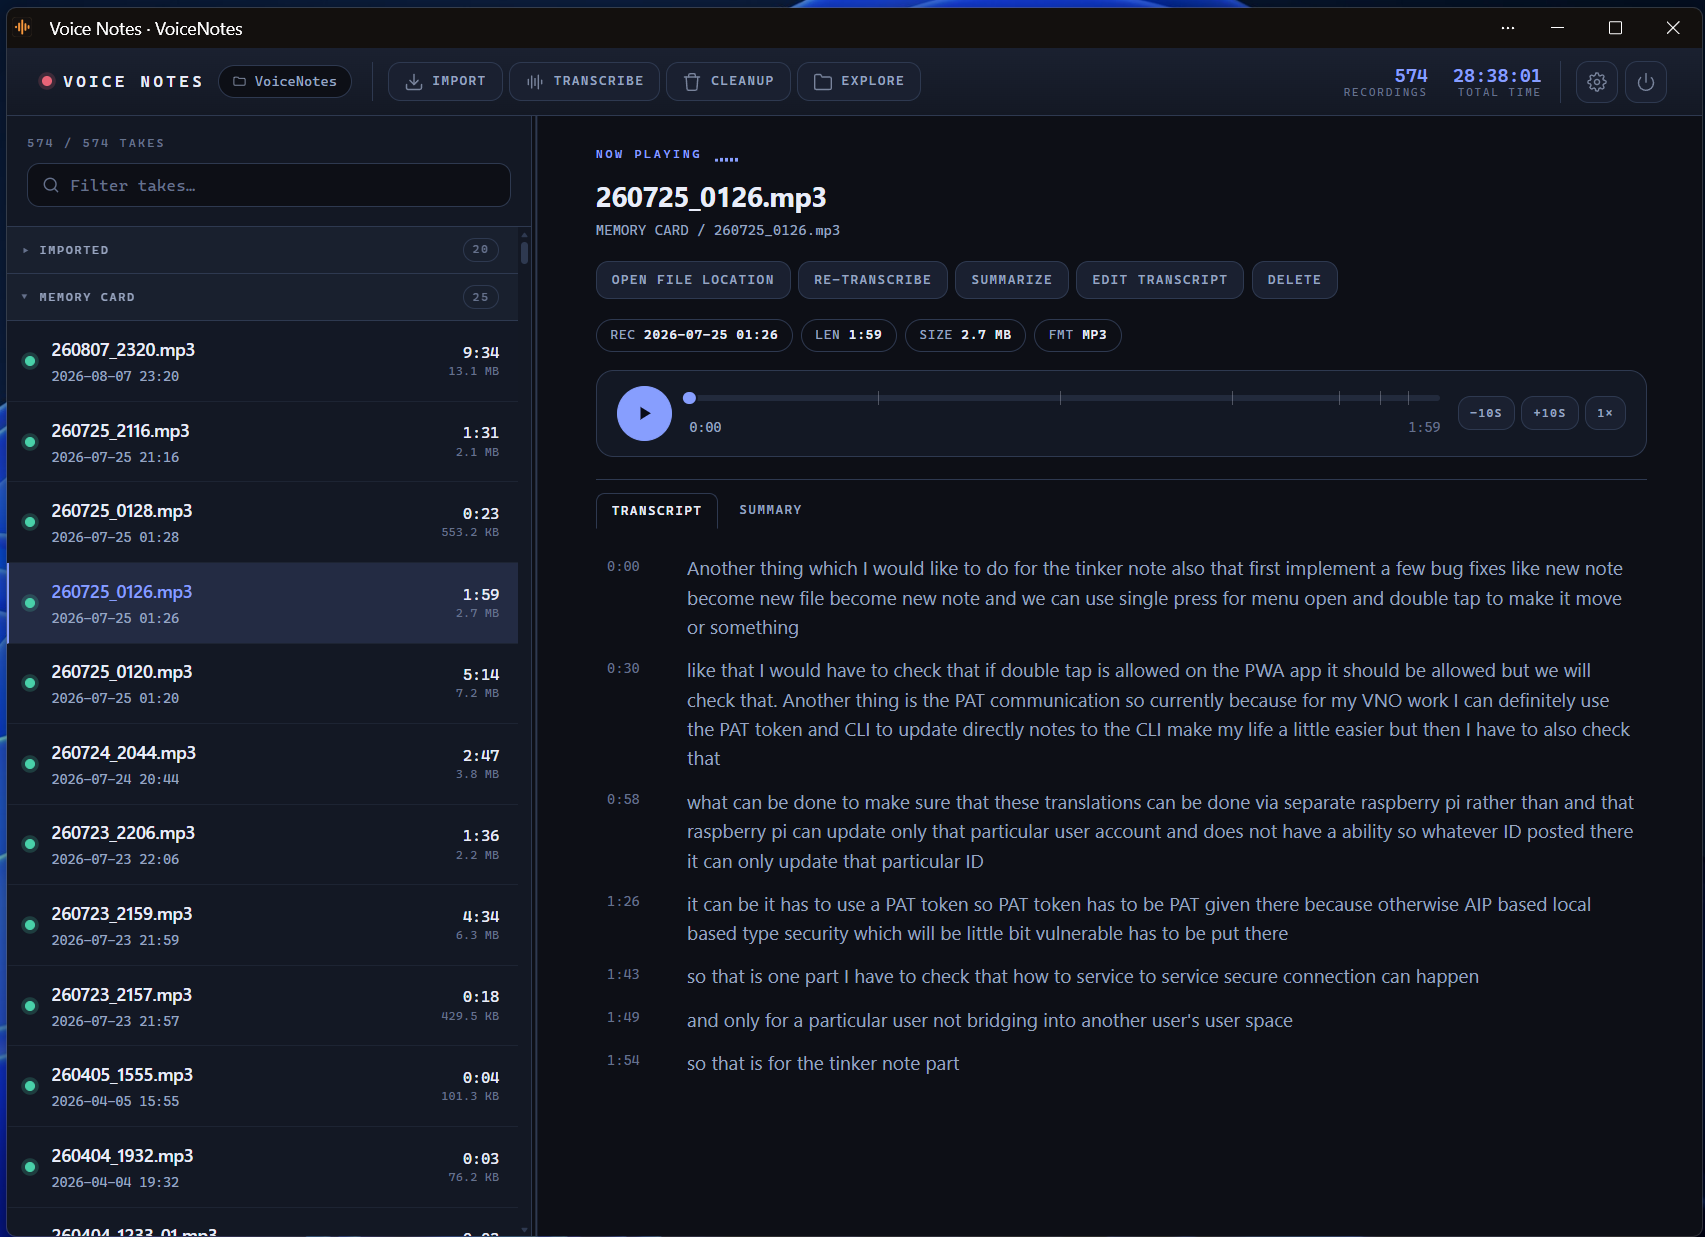The image size is (1705, 1237).
Task: Click OPEN FILE LOCATION button
Action: coord(693,280)
